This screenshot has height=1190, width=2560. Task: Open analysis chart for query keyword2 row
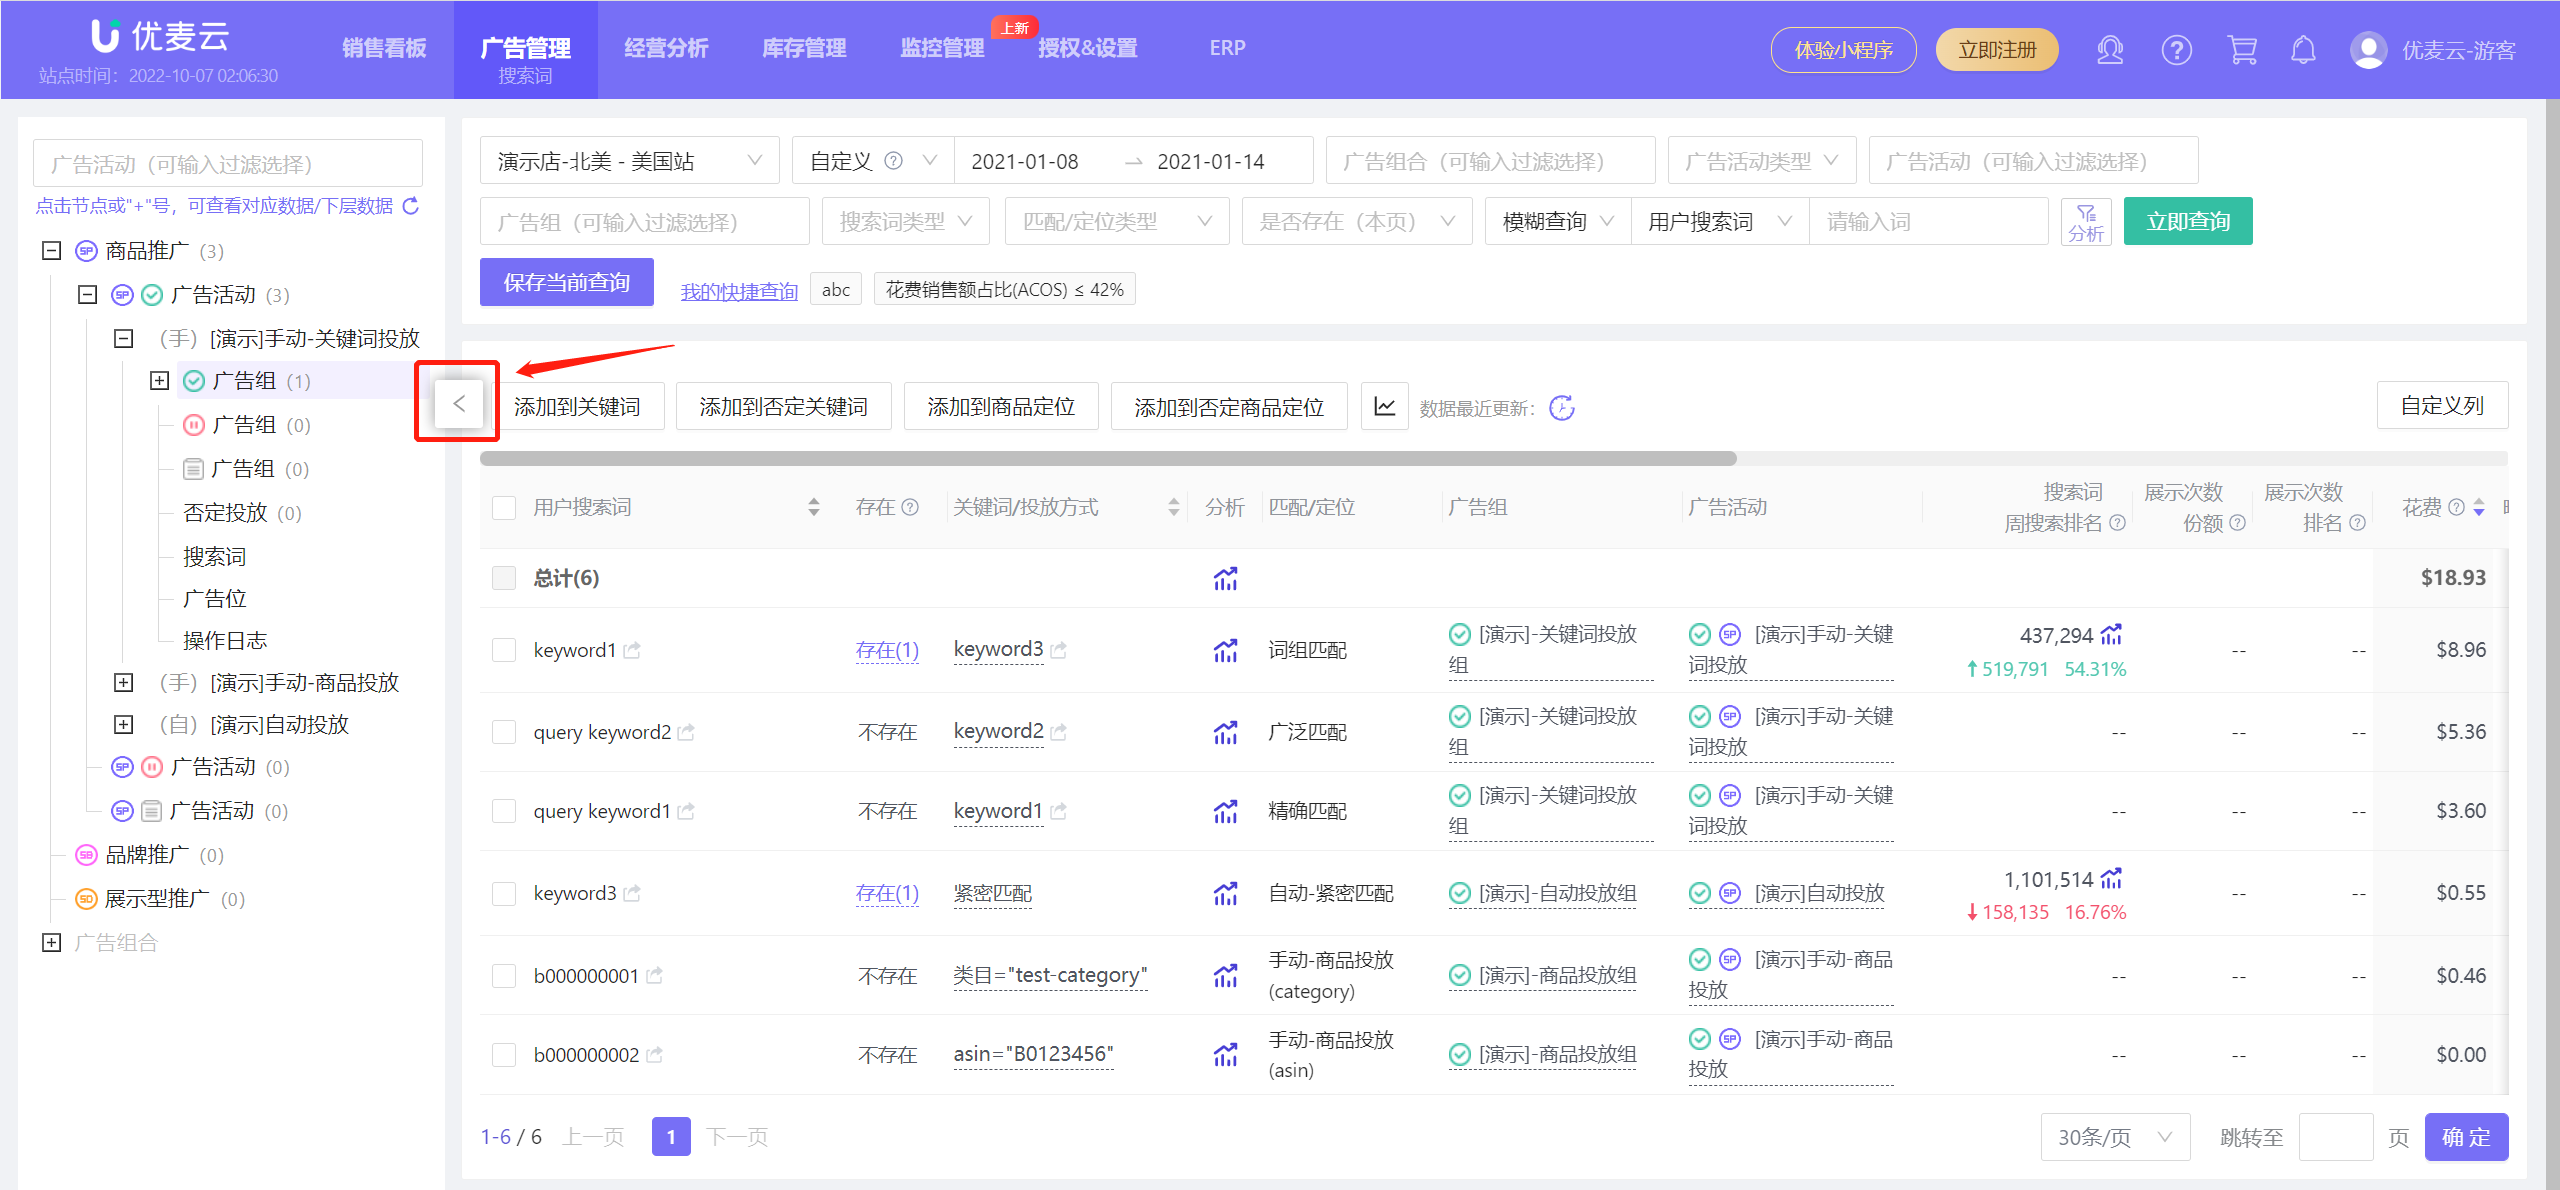pyautogui.click(x=1225, y=733)
